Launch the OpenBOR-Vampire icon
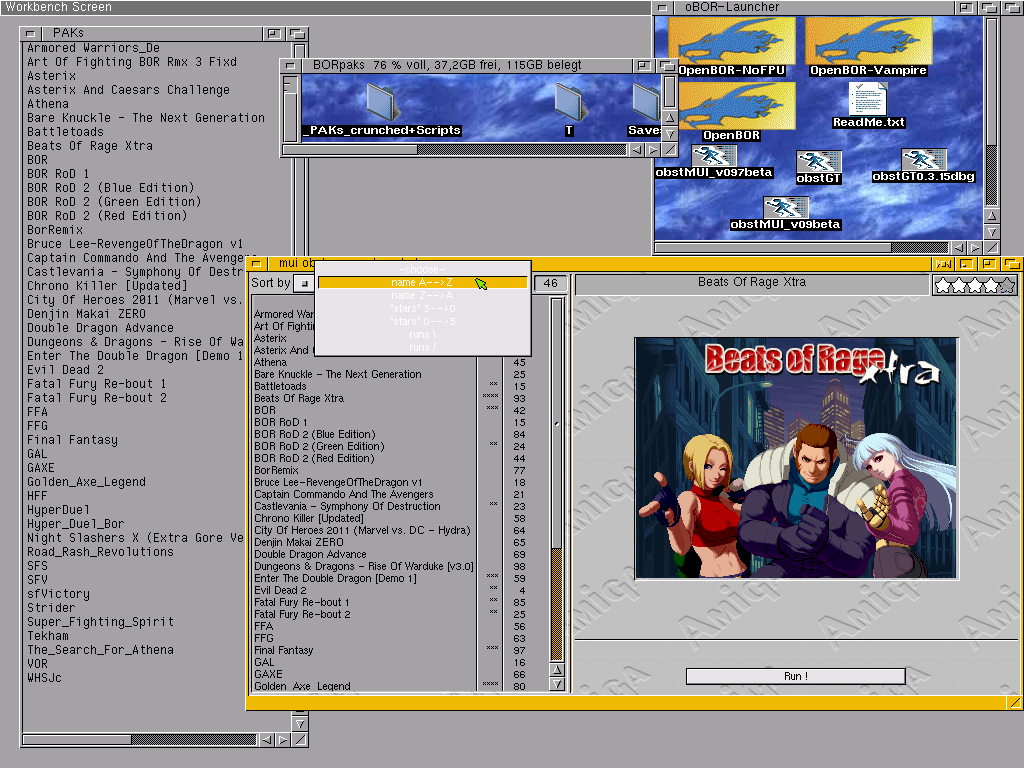Screen dimensions: 1024x768 pos(868,42)
